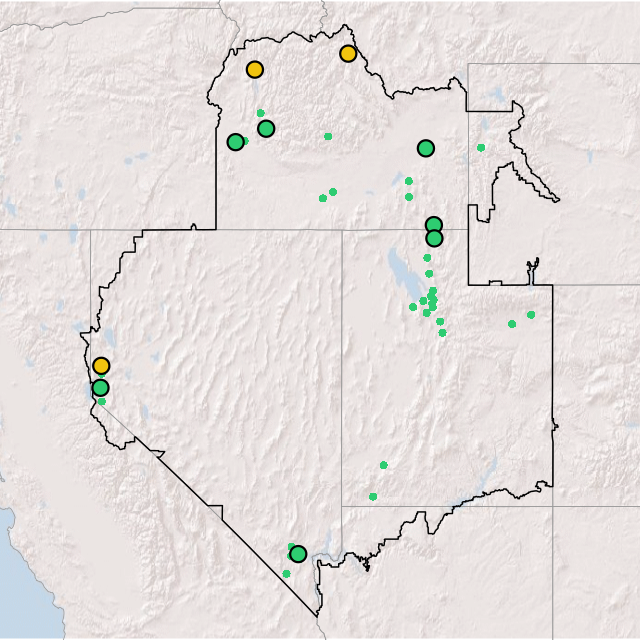The width and height of the screenshot is (640, 640).
Task: Select the westernmost dot of the cluster beside the large lake
Action: (x=413, y=307)
